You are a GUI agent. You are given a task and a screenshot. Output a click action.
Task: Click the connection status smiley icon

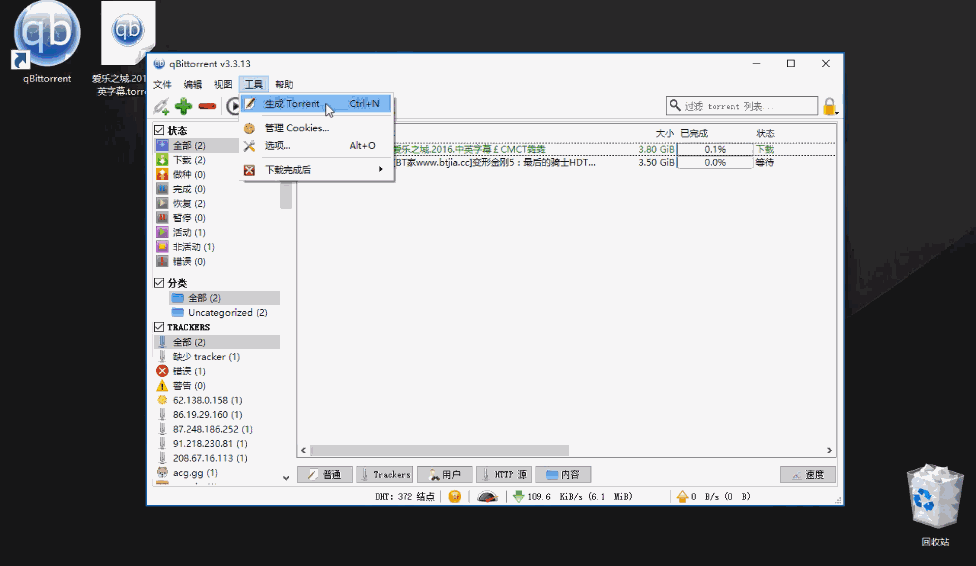click(x=454, y=496)
